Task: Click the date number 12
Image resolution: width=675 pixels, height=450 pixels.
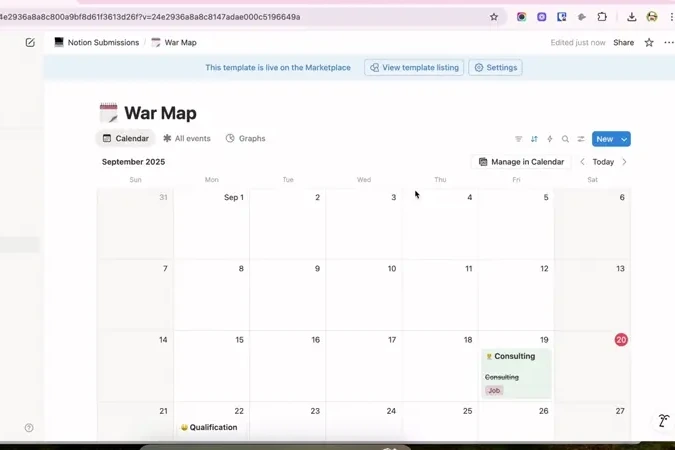Action: click(x=544, y=269)
